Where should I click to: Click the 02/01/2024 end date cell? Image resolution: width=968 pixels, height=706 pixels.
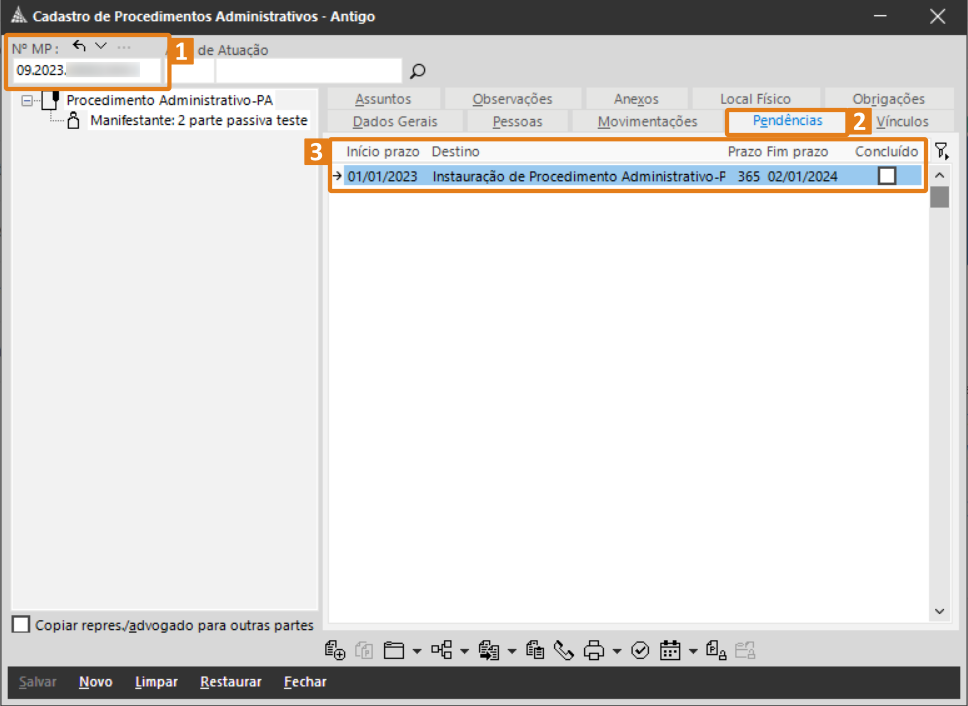coord(803,176)
